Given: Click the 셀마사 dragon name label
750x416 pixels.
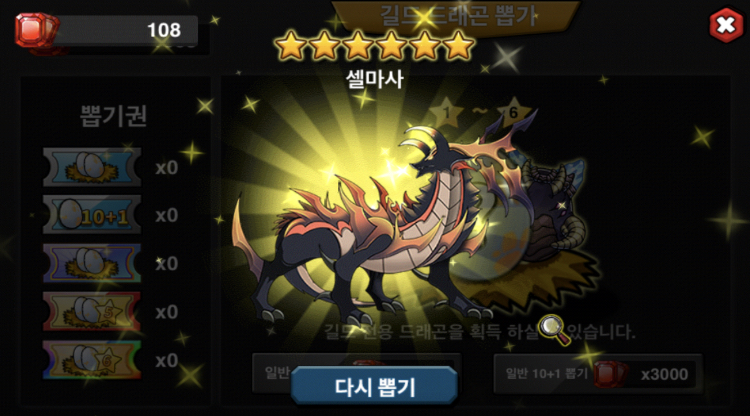Looking at the screenshot, I should [375, 79].
